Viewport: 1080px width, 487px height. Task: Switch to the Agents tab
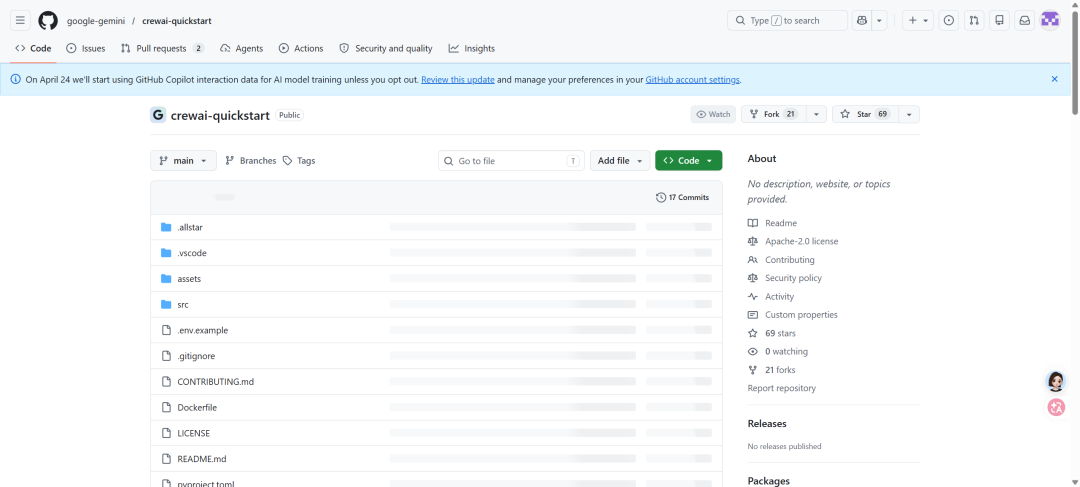pos(241,48)
